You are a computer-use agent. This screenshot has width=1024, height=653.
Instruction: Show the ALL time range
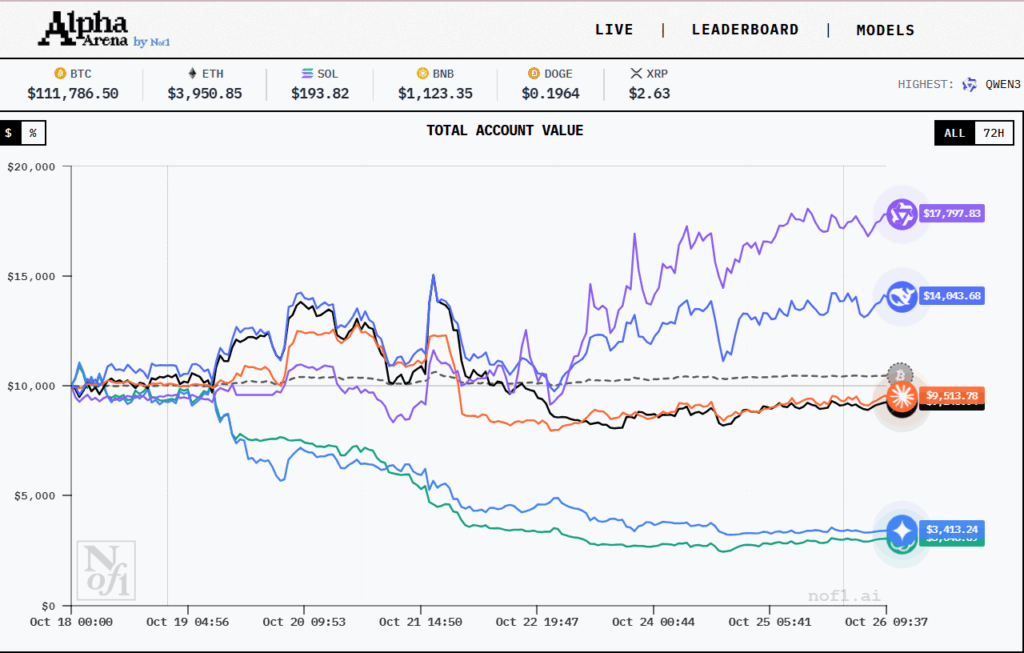pos(954,133)
